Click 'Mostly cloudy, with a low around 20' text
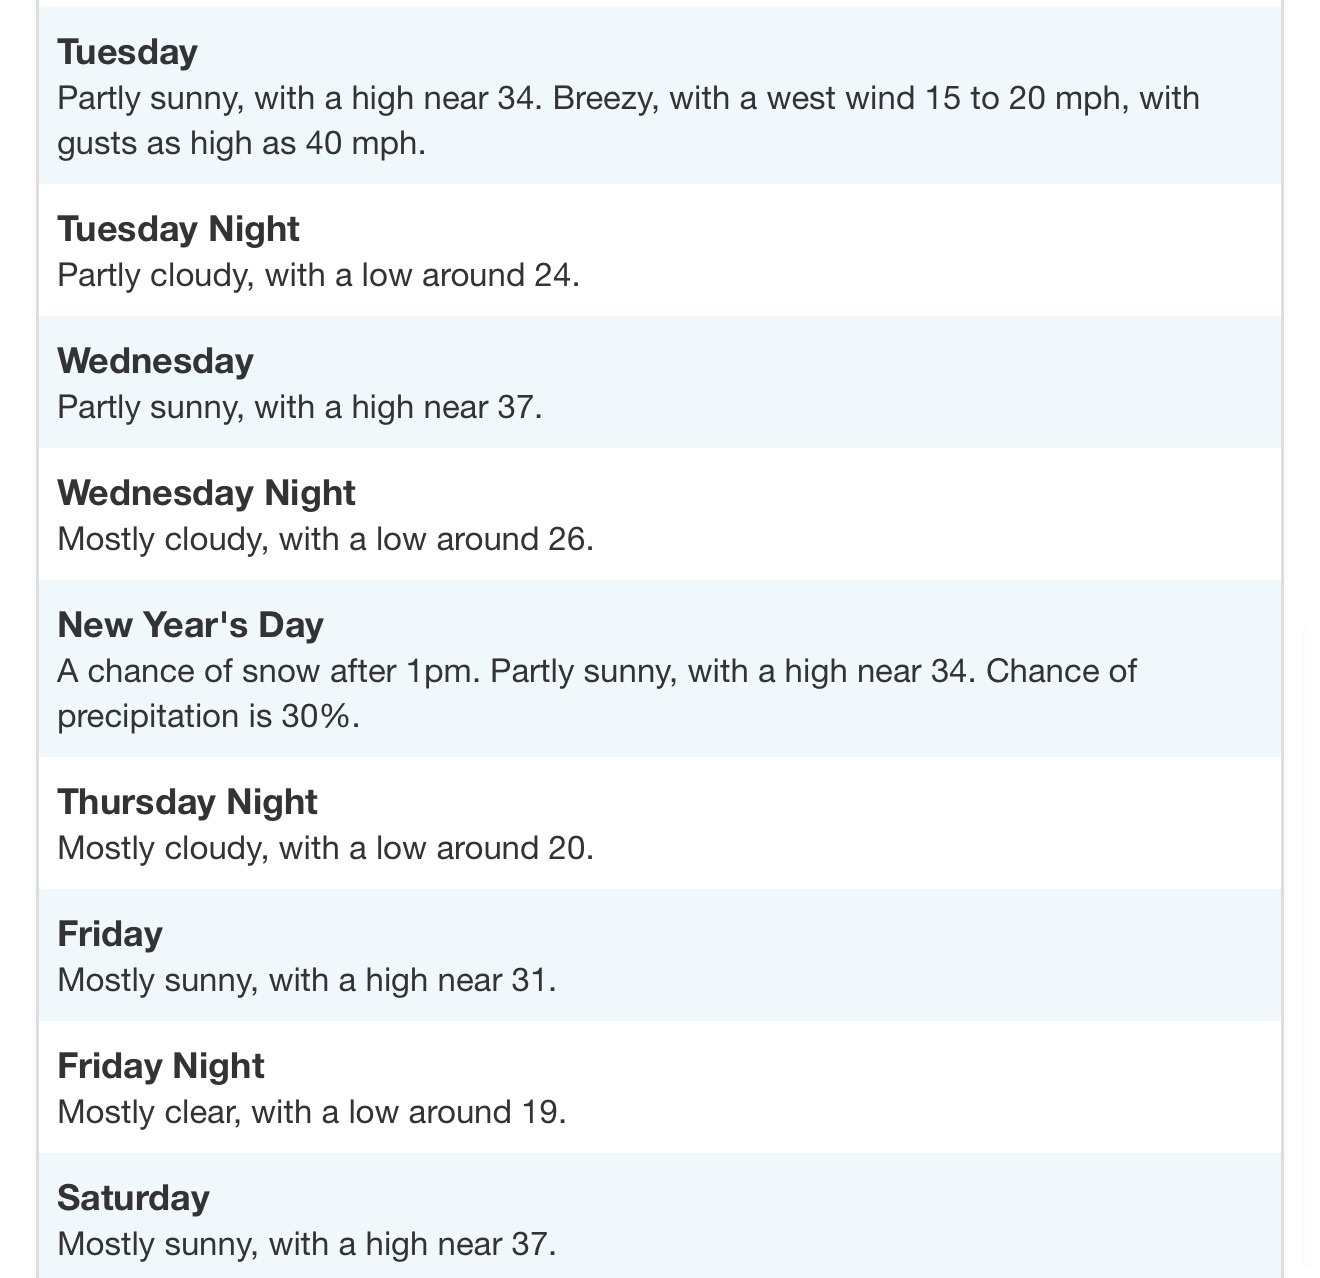1320x1278 pixels. pyautogui.click(x=325, y=848)
